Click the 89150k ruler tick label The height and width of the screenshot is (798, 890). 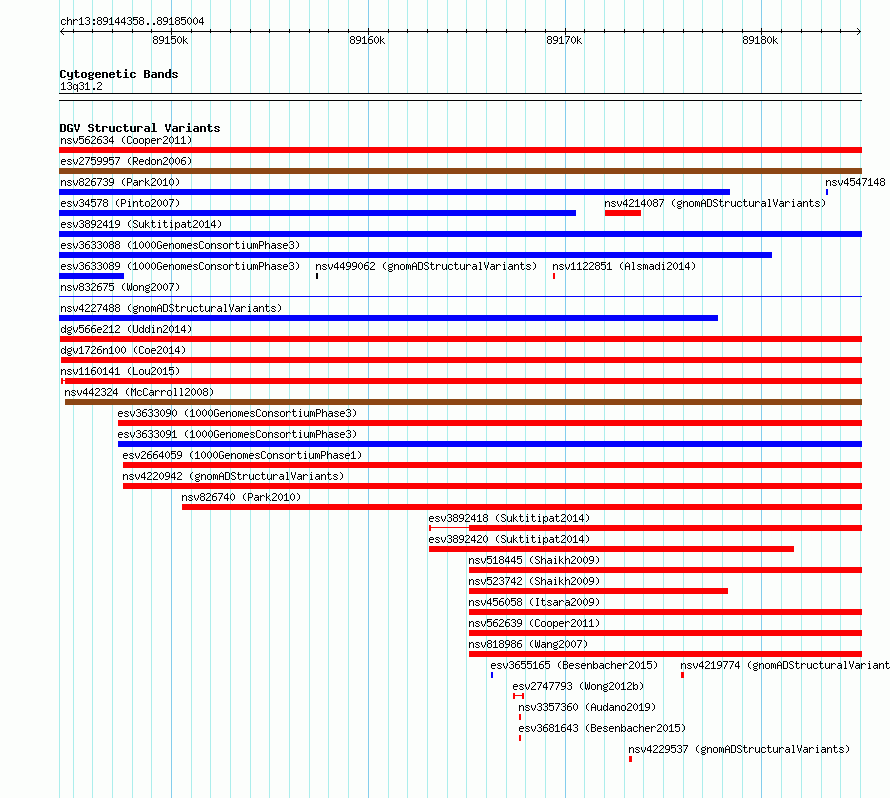click(x=170, y=40)
